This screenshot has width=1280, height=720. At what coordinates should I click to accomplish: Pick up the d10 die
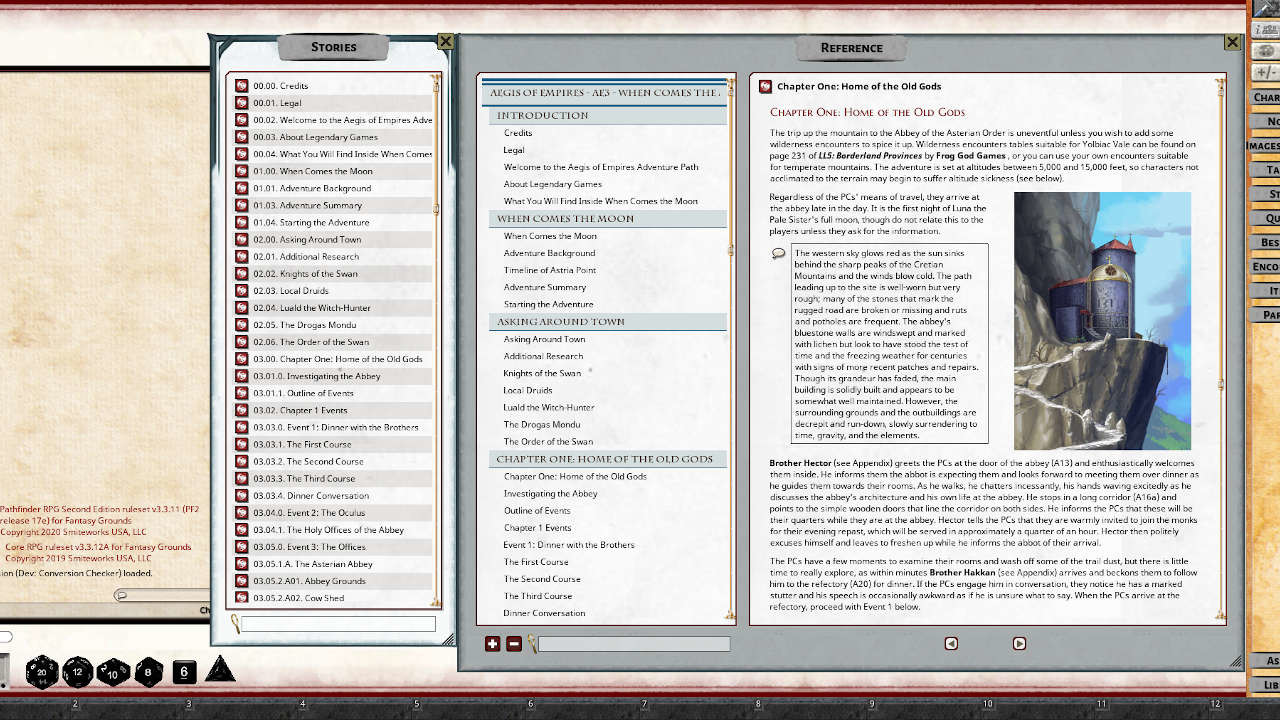[x=114, y=672]
